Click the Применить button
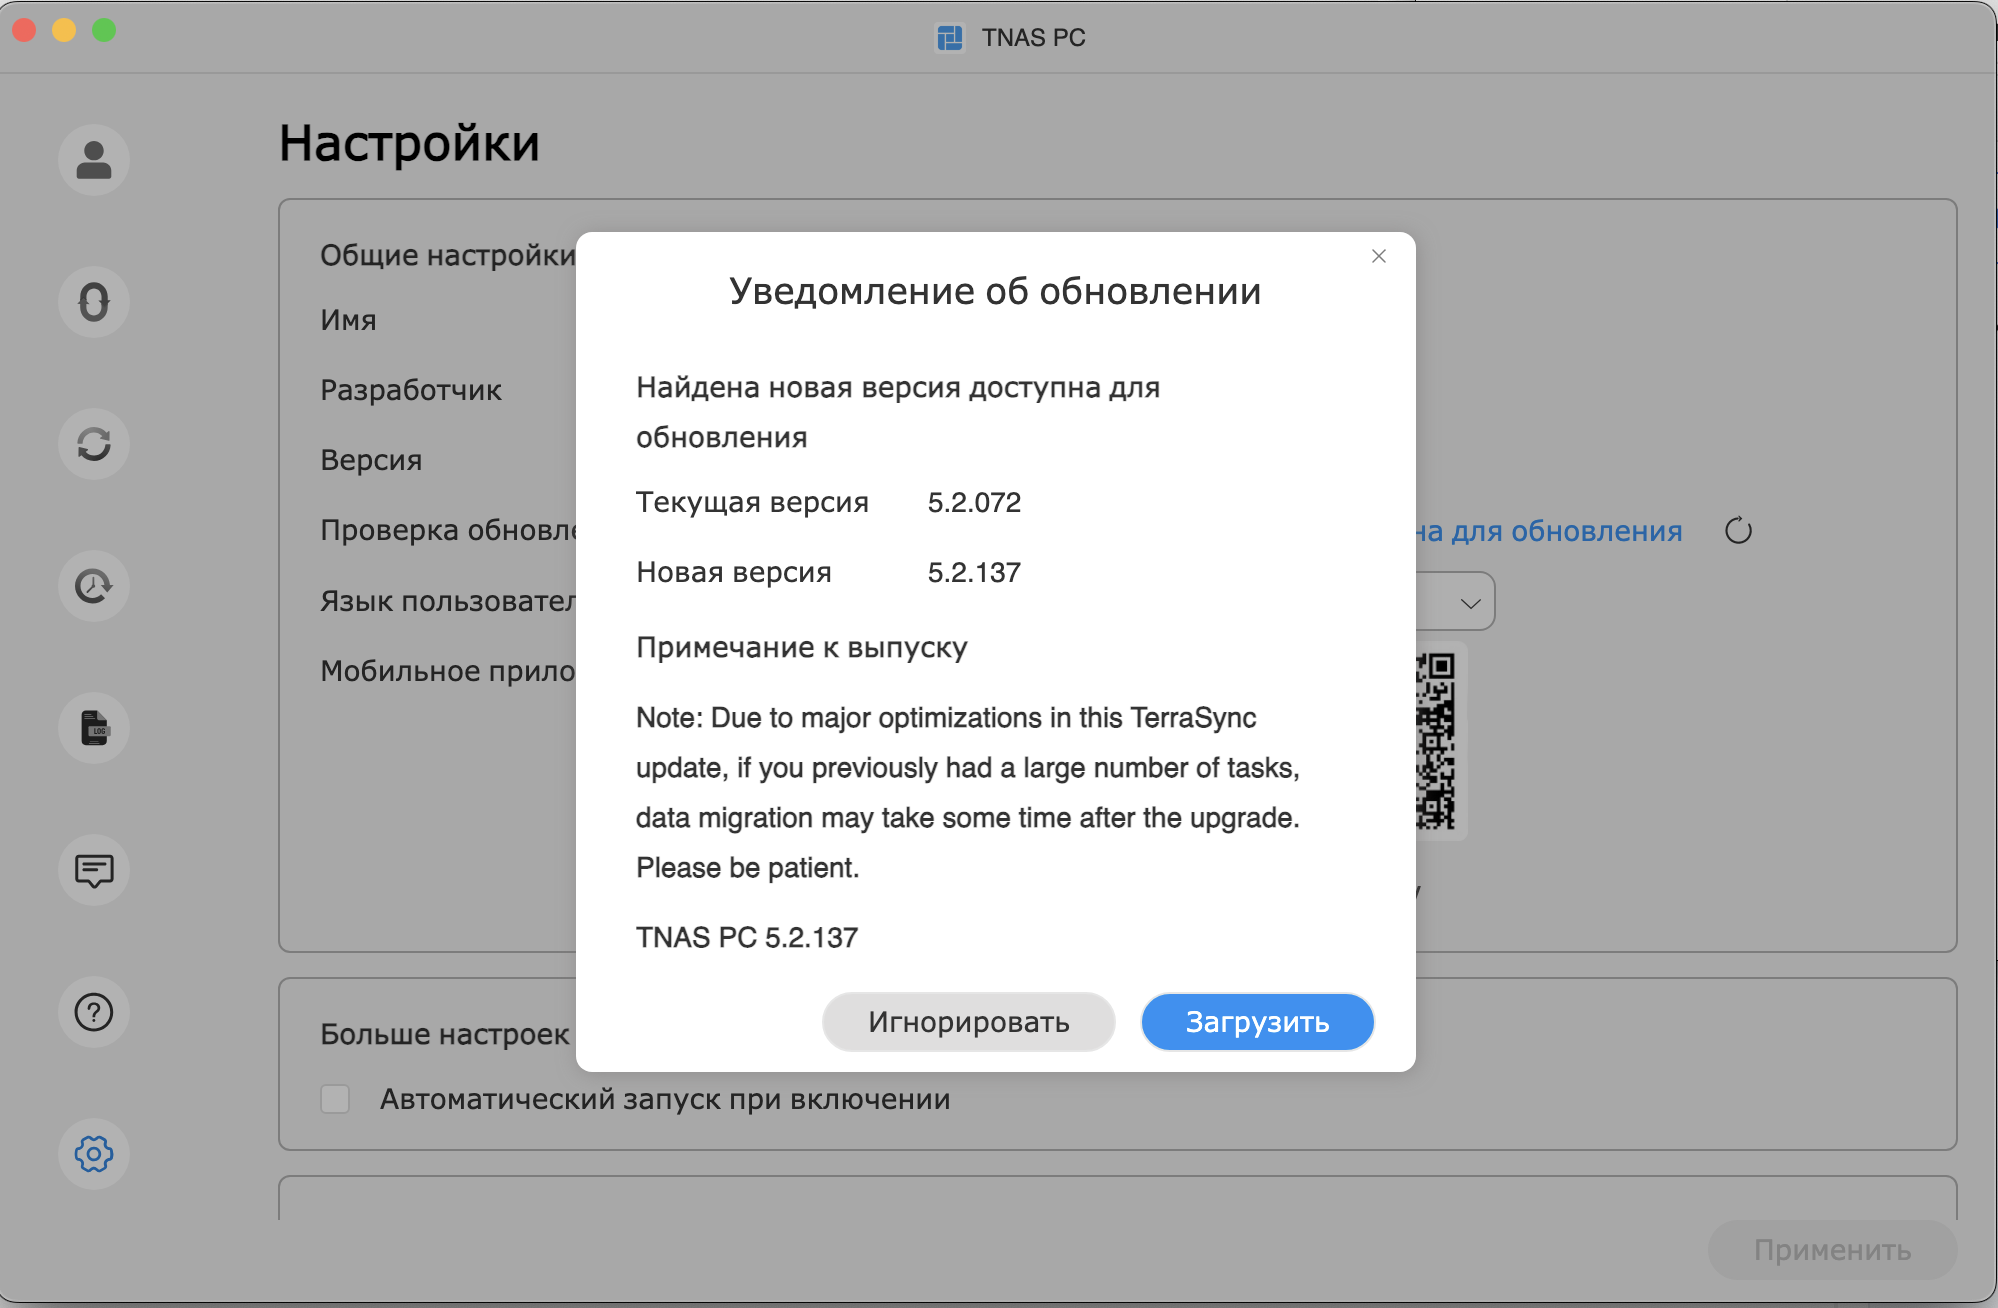 pos(1831,1250)
